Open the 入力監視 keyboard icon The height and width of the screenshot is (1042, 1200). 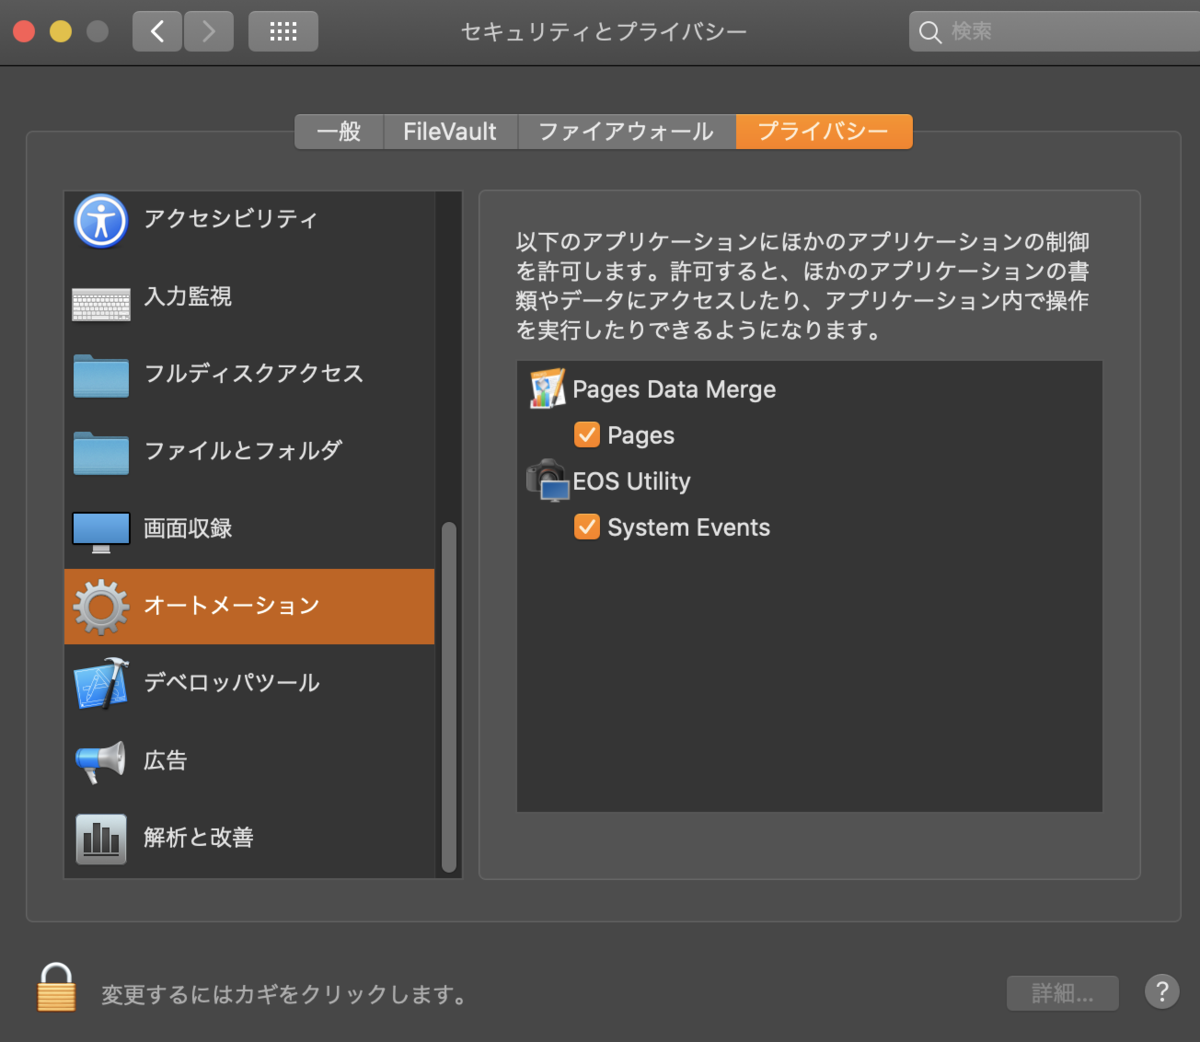100,297
